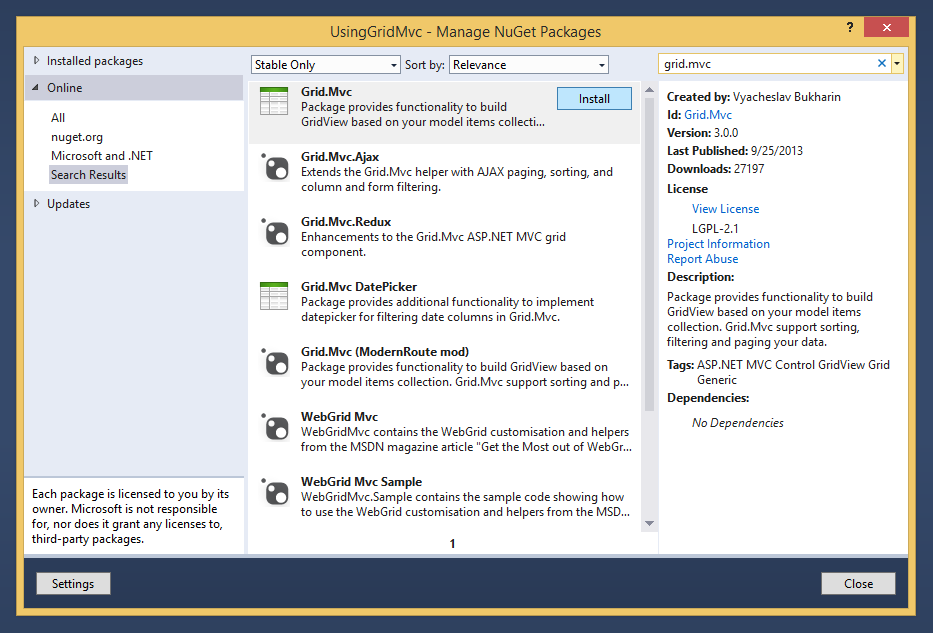Click the package list scroll up arrow
Screen dimensions: 933x633
(x=649, y=90)
